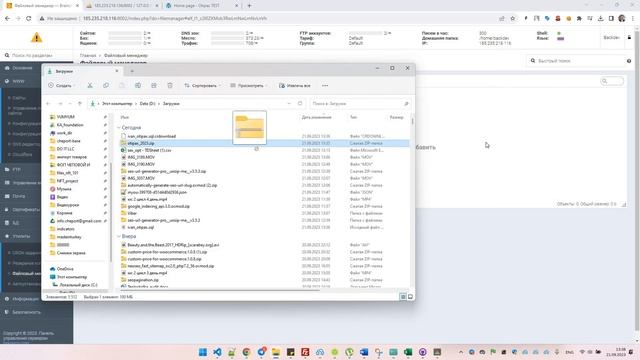
Task: Open Почта section in the panel sidebar
Action: 18,196
